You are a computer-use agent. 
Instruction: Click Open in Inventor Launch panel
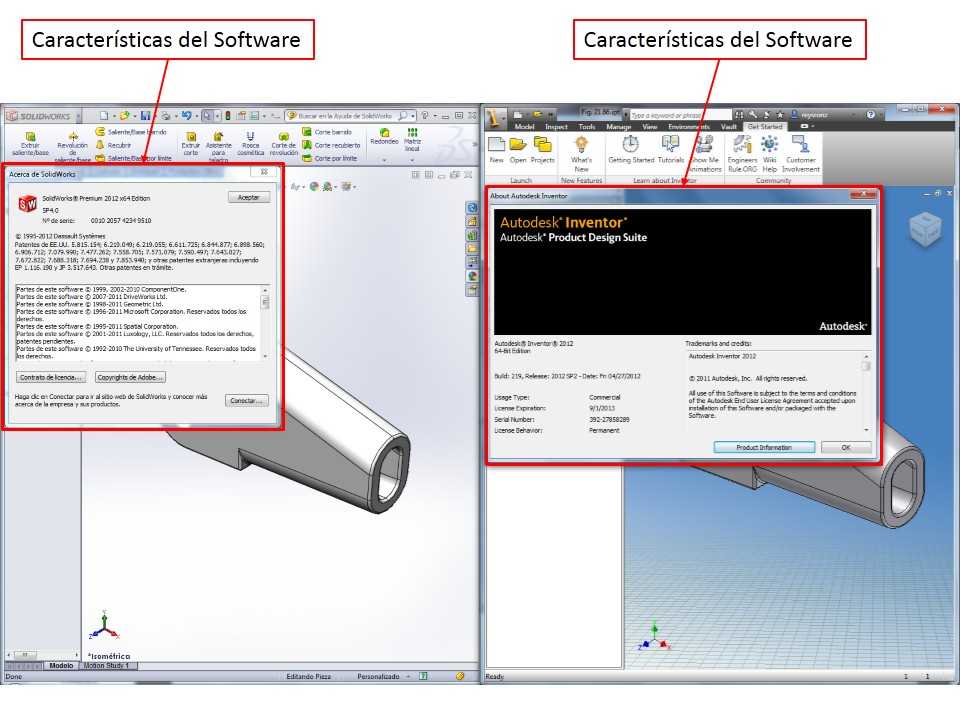pos(518,150)
